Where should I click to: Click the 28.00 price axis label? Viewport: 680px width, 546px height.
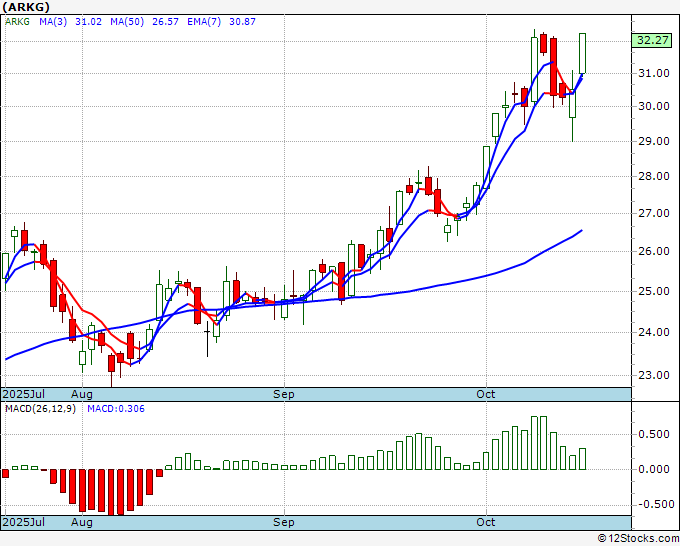[654, 176]
